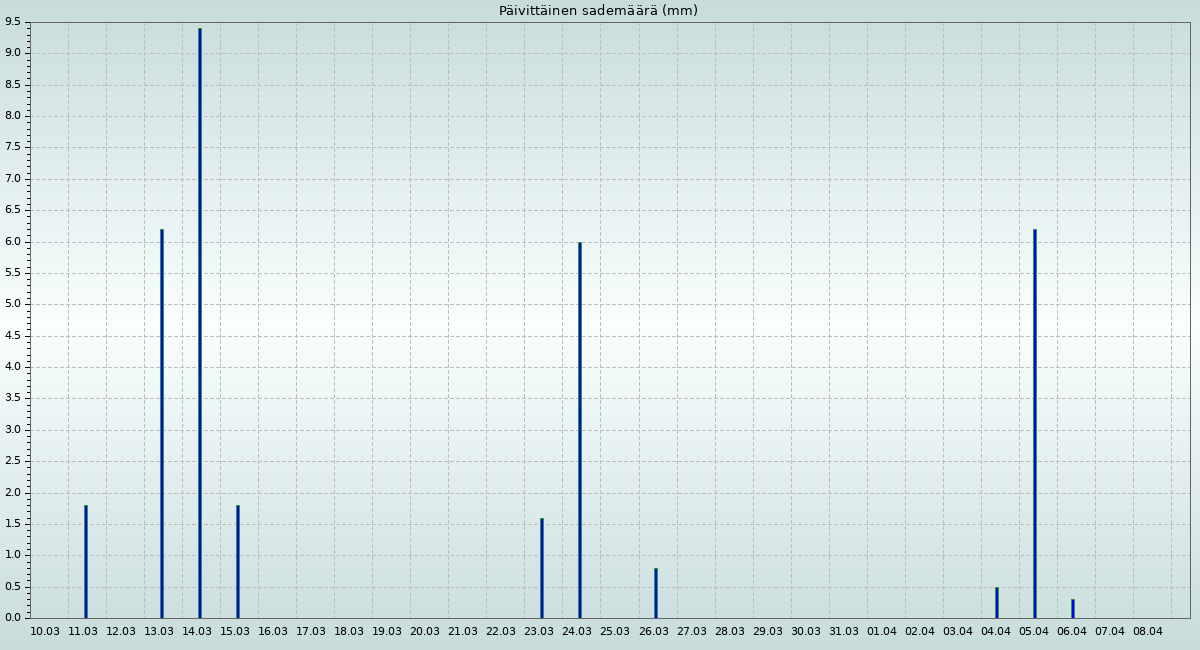This screenshot has height=650, width=1200.
Task: Click the "08.04" date label on x-axis
Action: coord(1148,632)
